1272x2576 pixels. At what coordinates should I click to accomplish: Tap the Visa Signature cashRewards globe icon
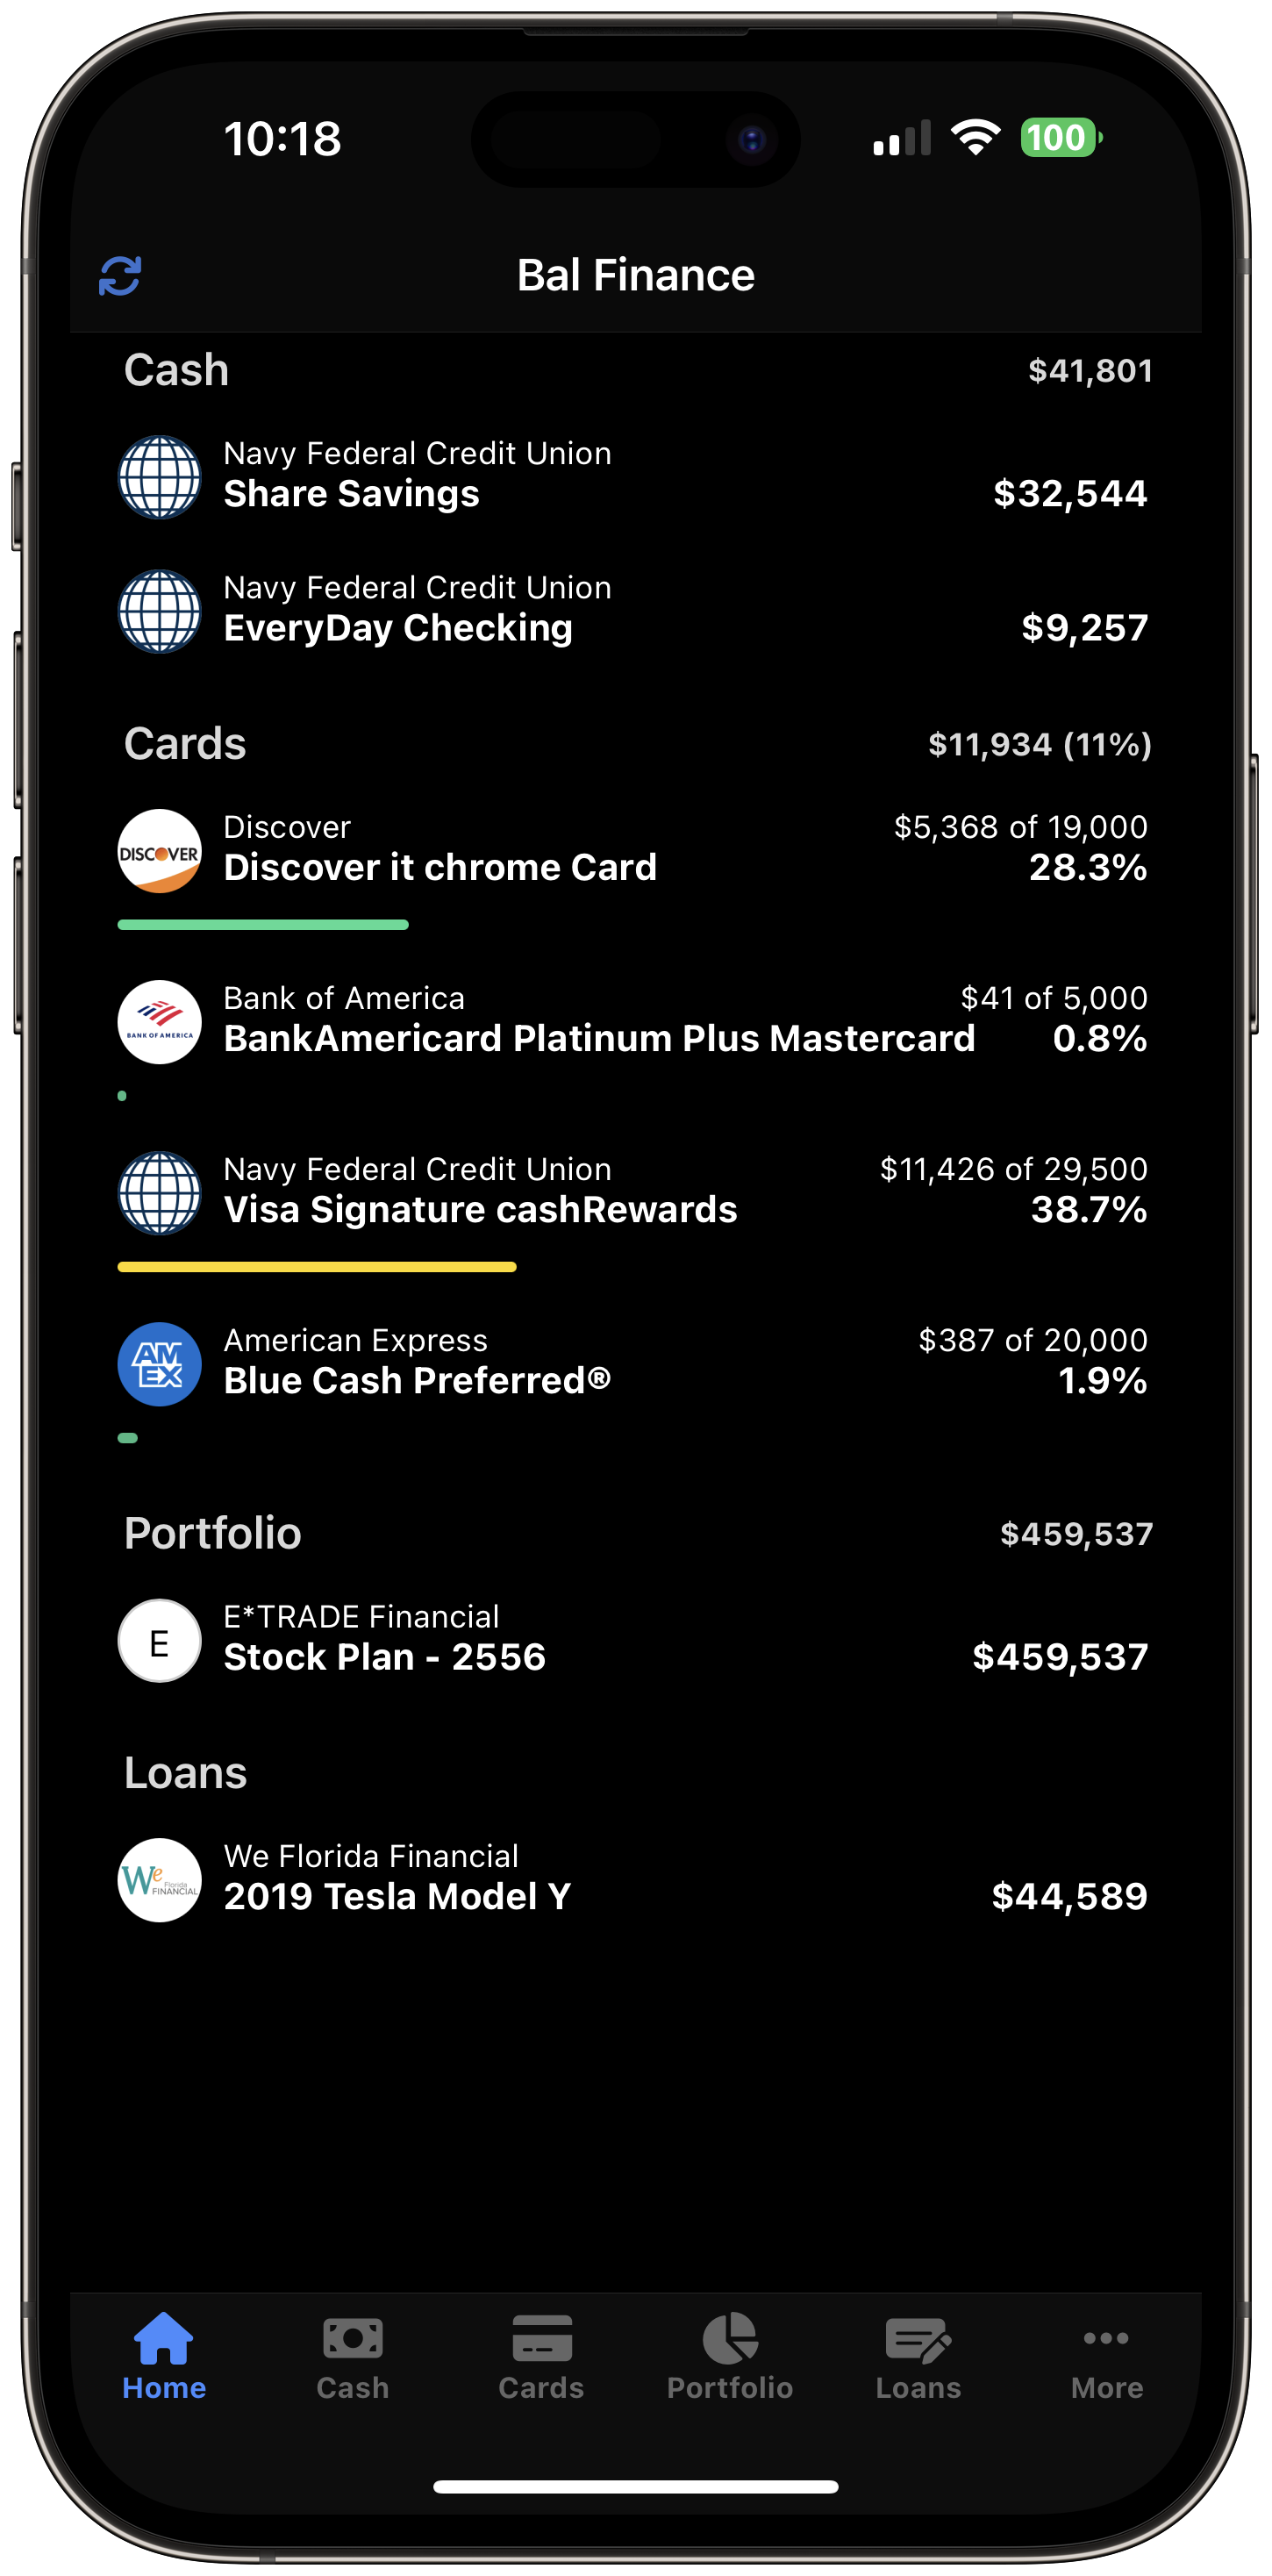tap(160, 1193)
